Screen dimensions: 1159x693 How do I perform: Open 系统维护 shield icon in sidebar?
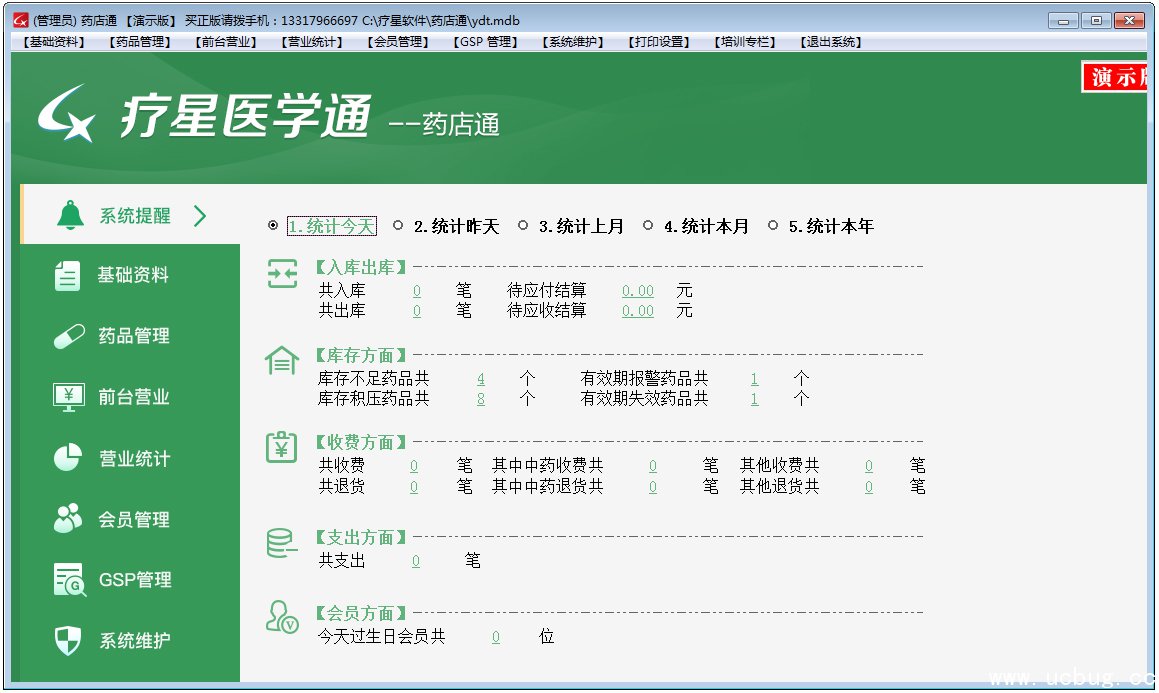point(68,641)
